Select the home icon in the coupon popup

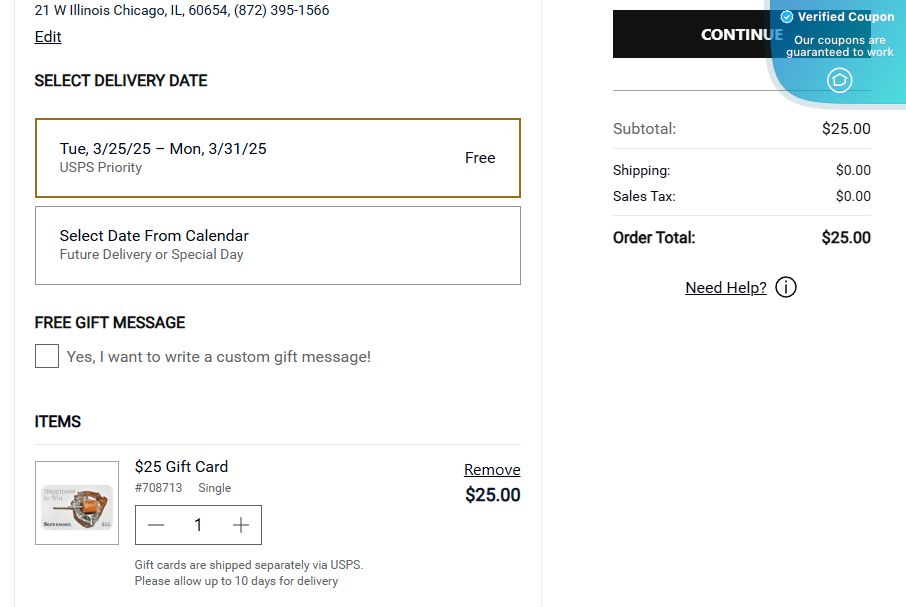coord(839,80)
